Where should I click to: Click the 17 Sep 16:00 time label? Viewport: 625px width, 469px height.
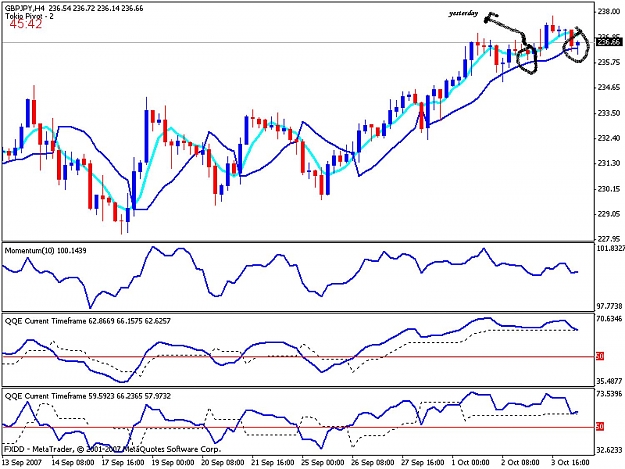coord(123,463)
